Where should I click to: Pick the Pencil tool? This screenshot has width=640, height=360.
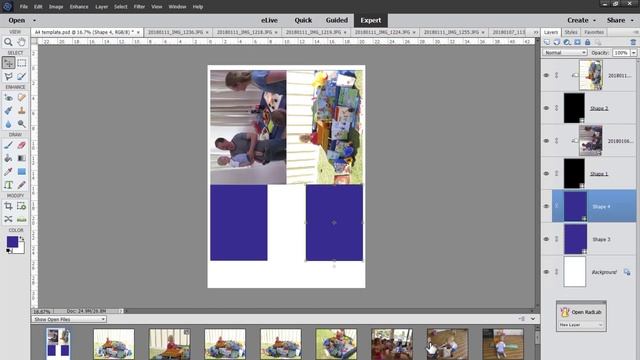point(22,185)
